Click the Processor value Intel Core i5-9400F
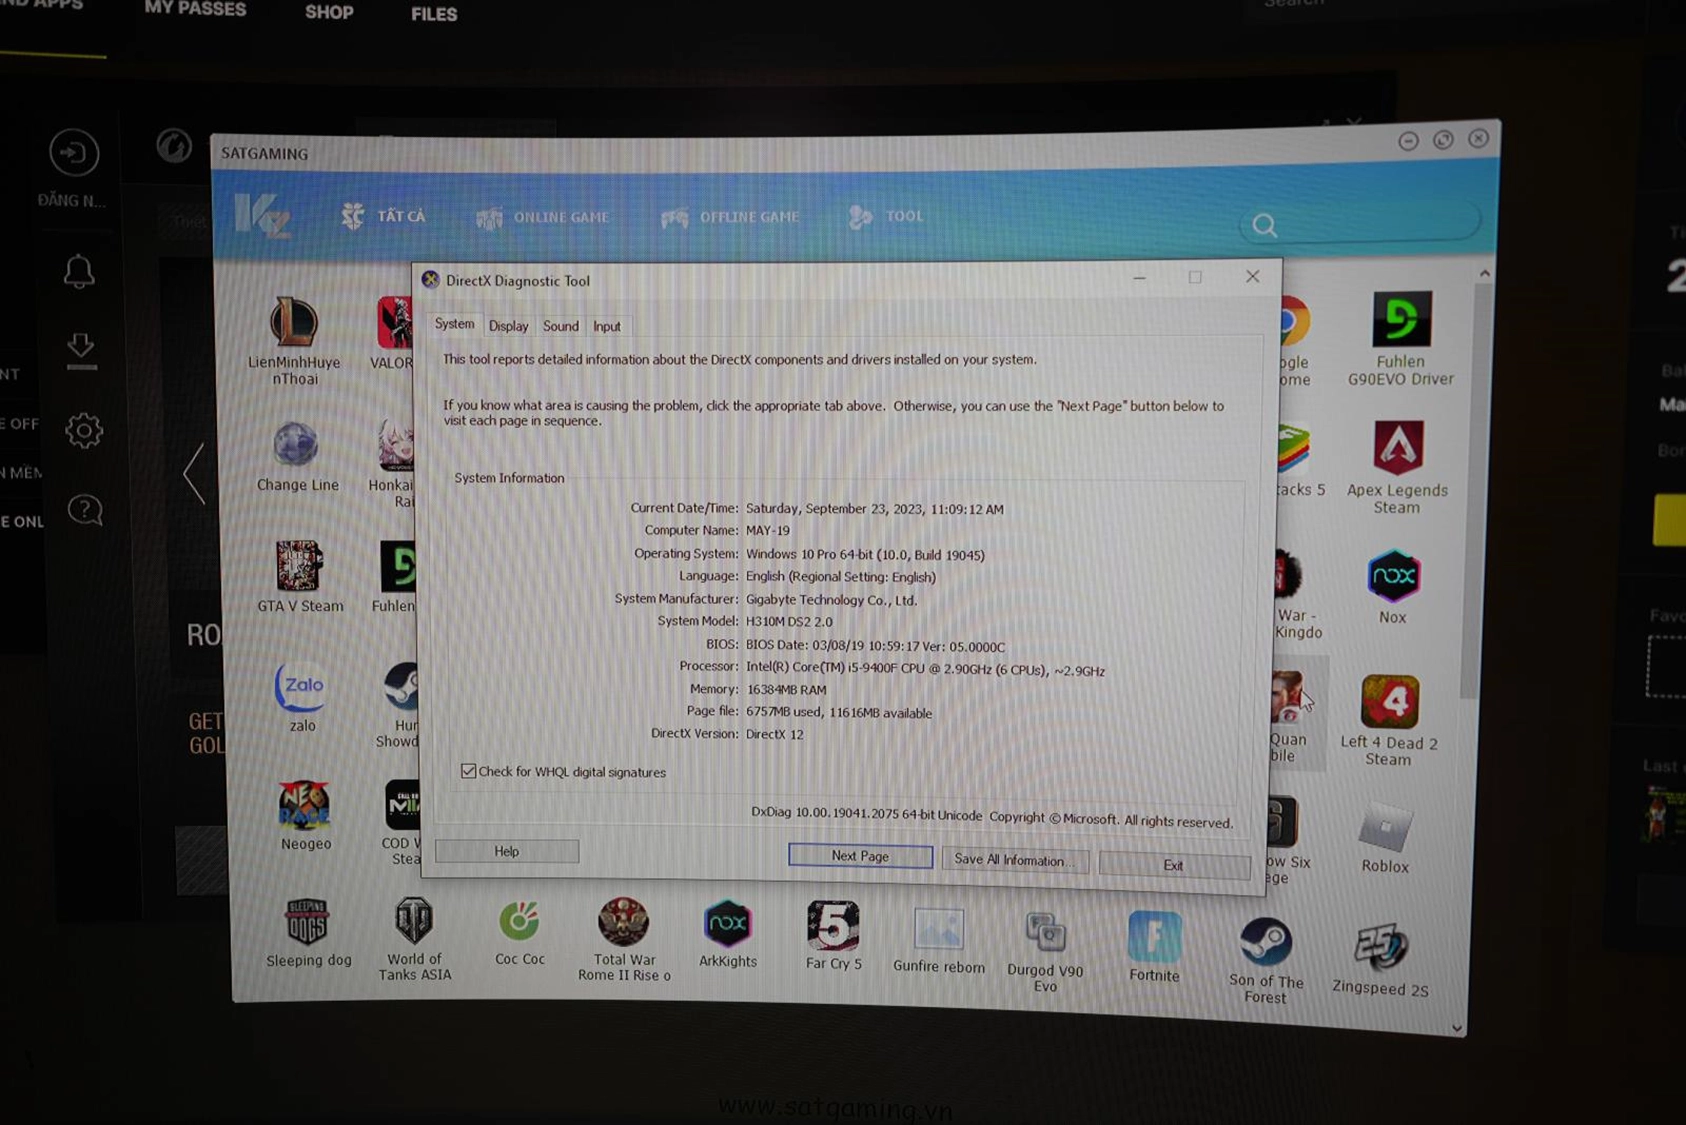 (x=925, y=670)
